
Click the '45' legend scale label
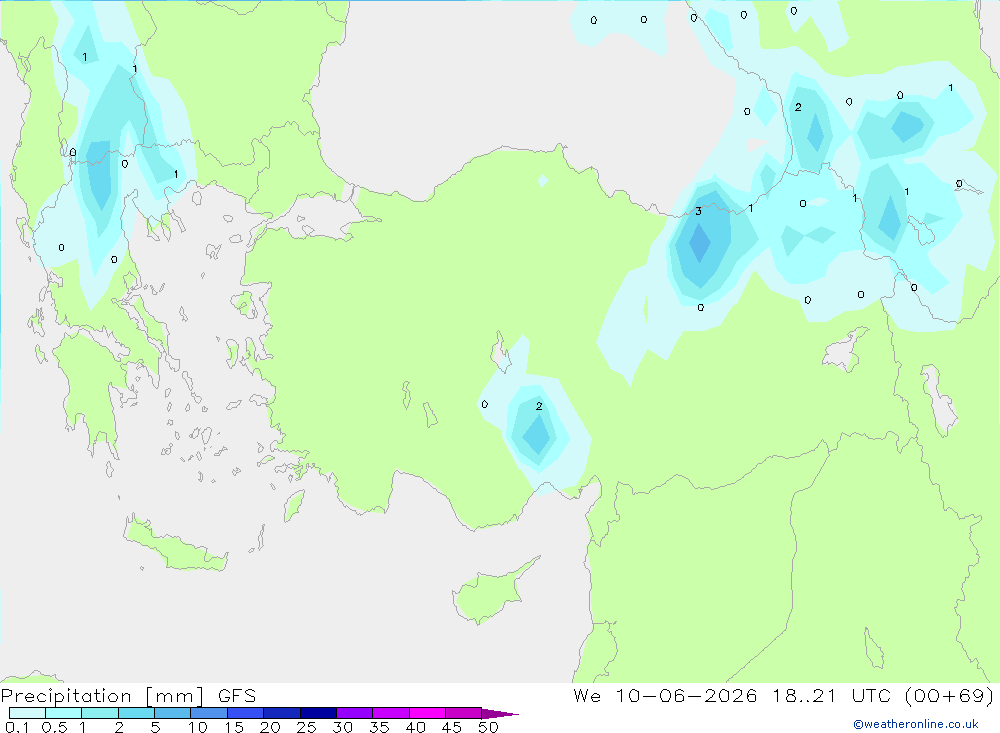coord(452,727)
